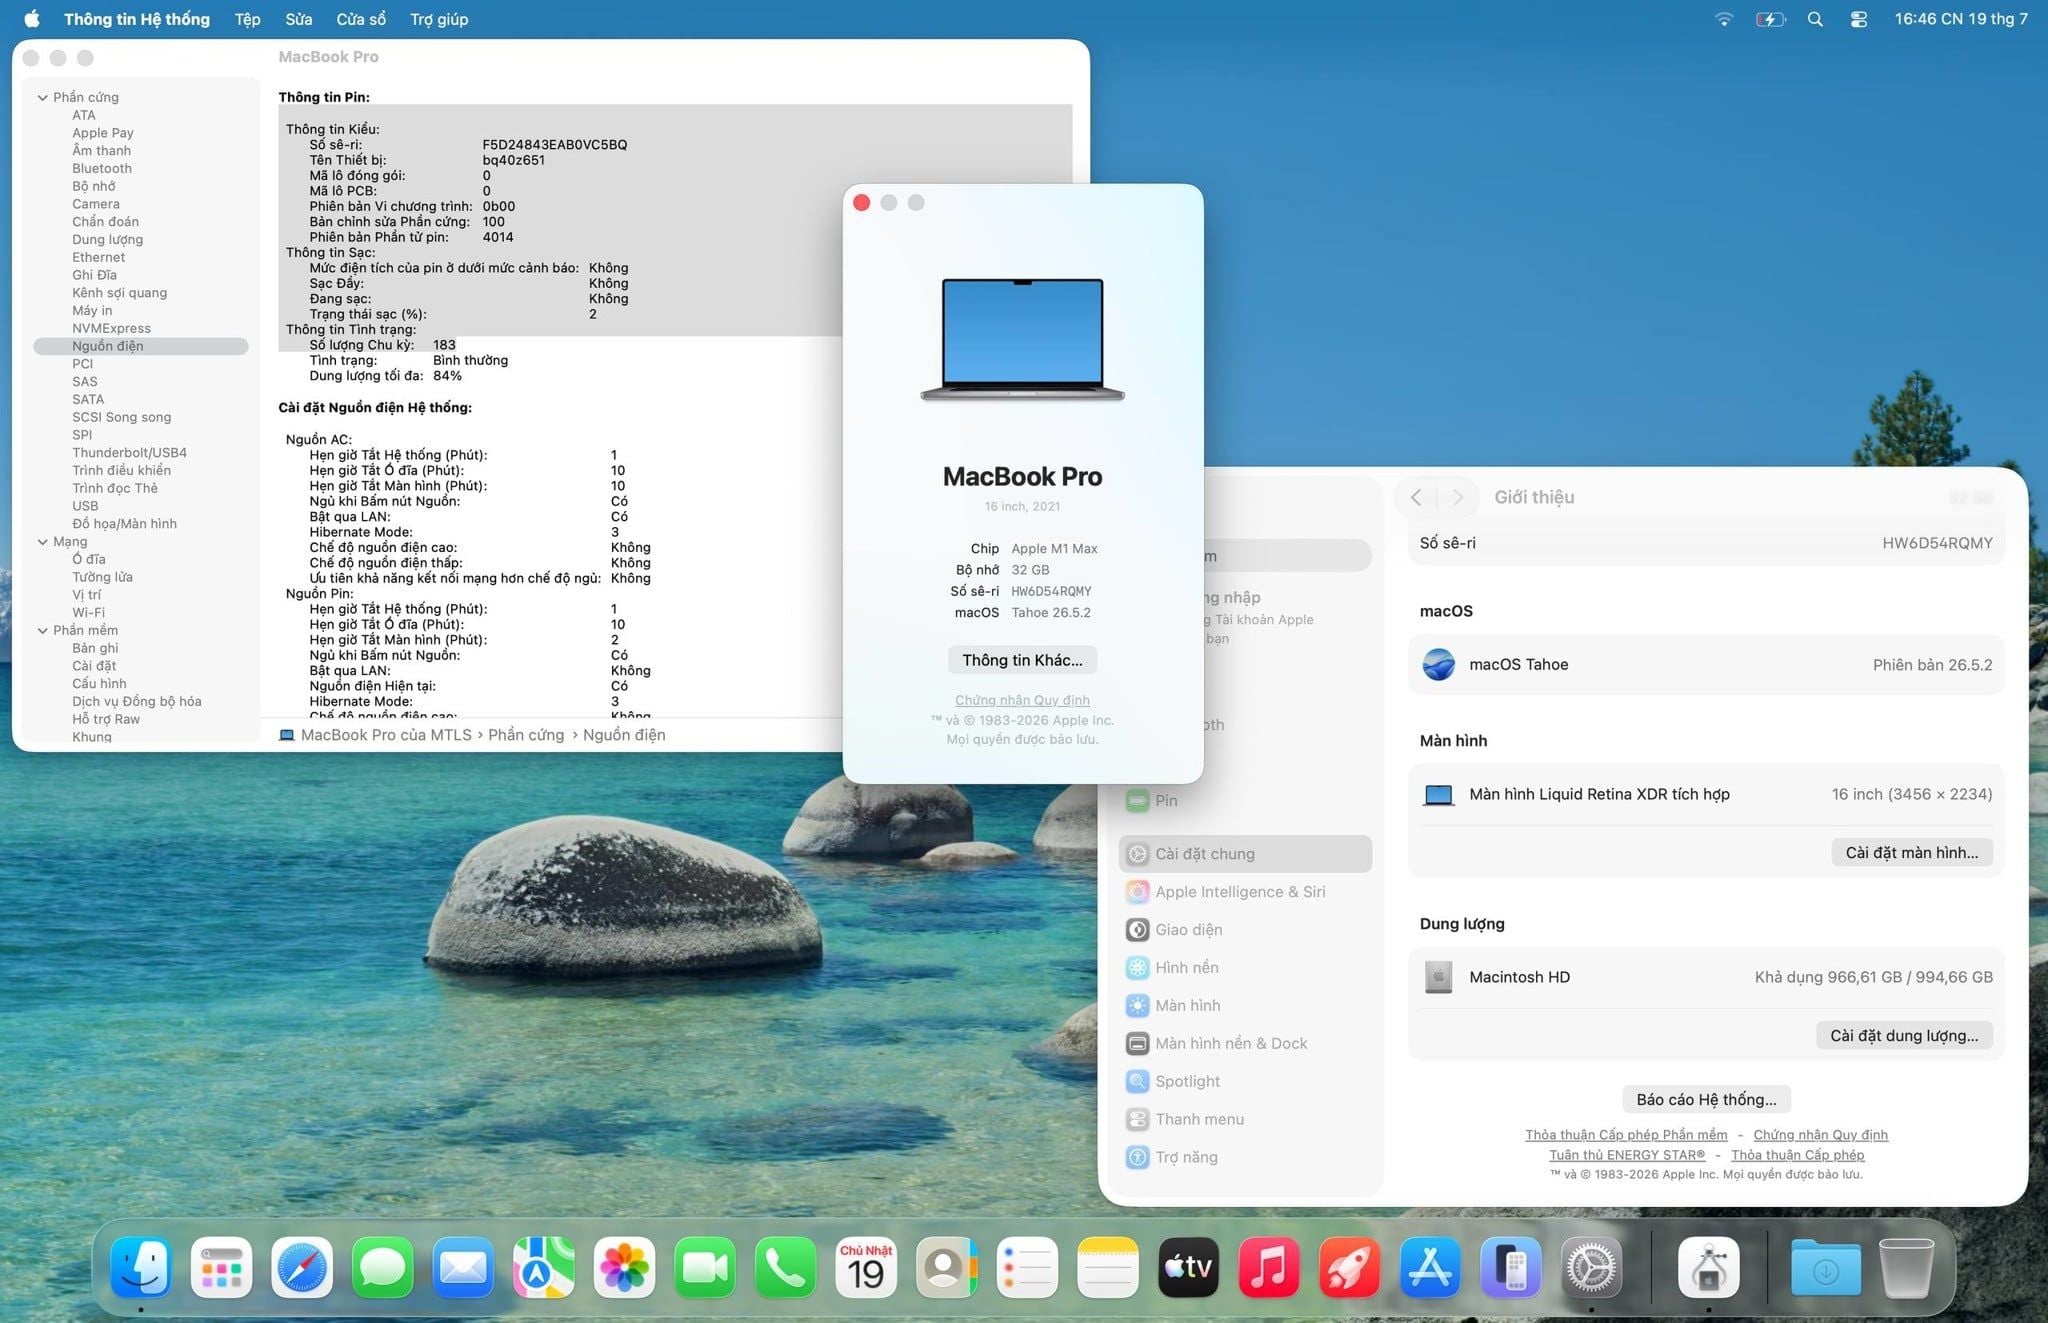Collapse the Phần mềm section

click(x=42, y=630)
